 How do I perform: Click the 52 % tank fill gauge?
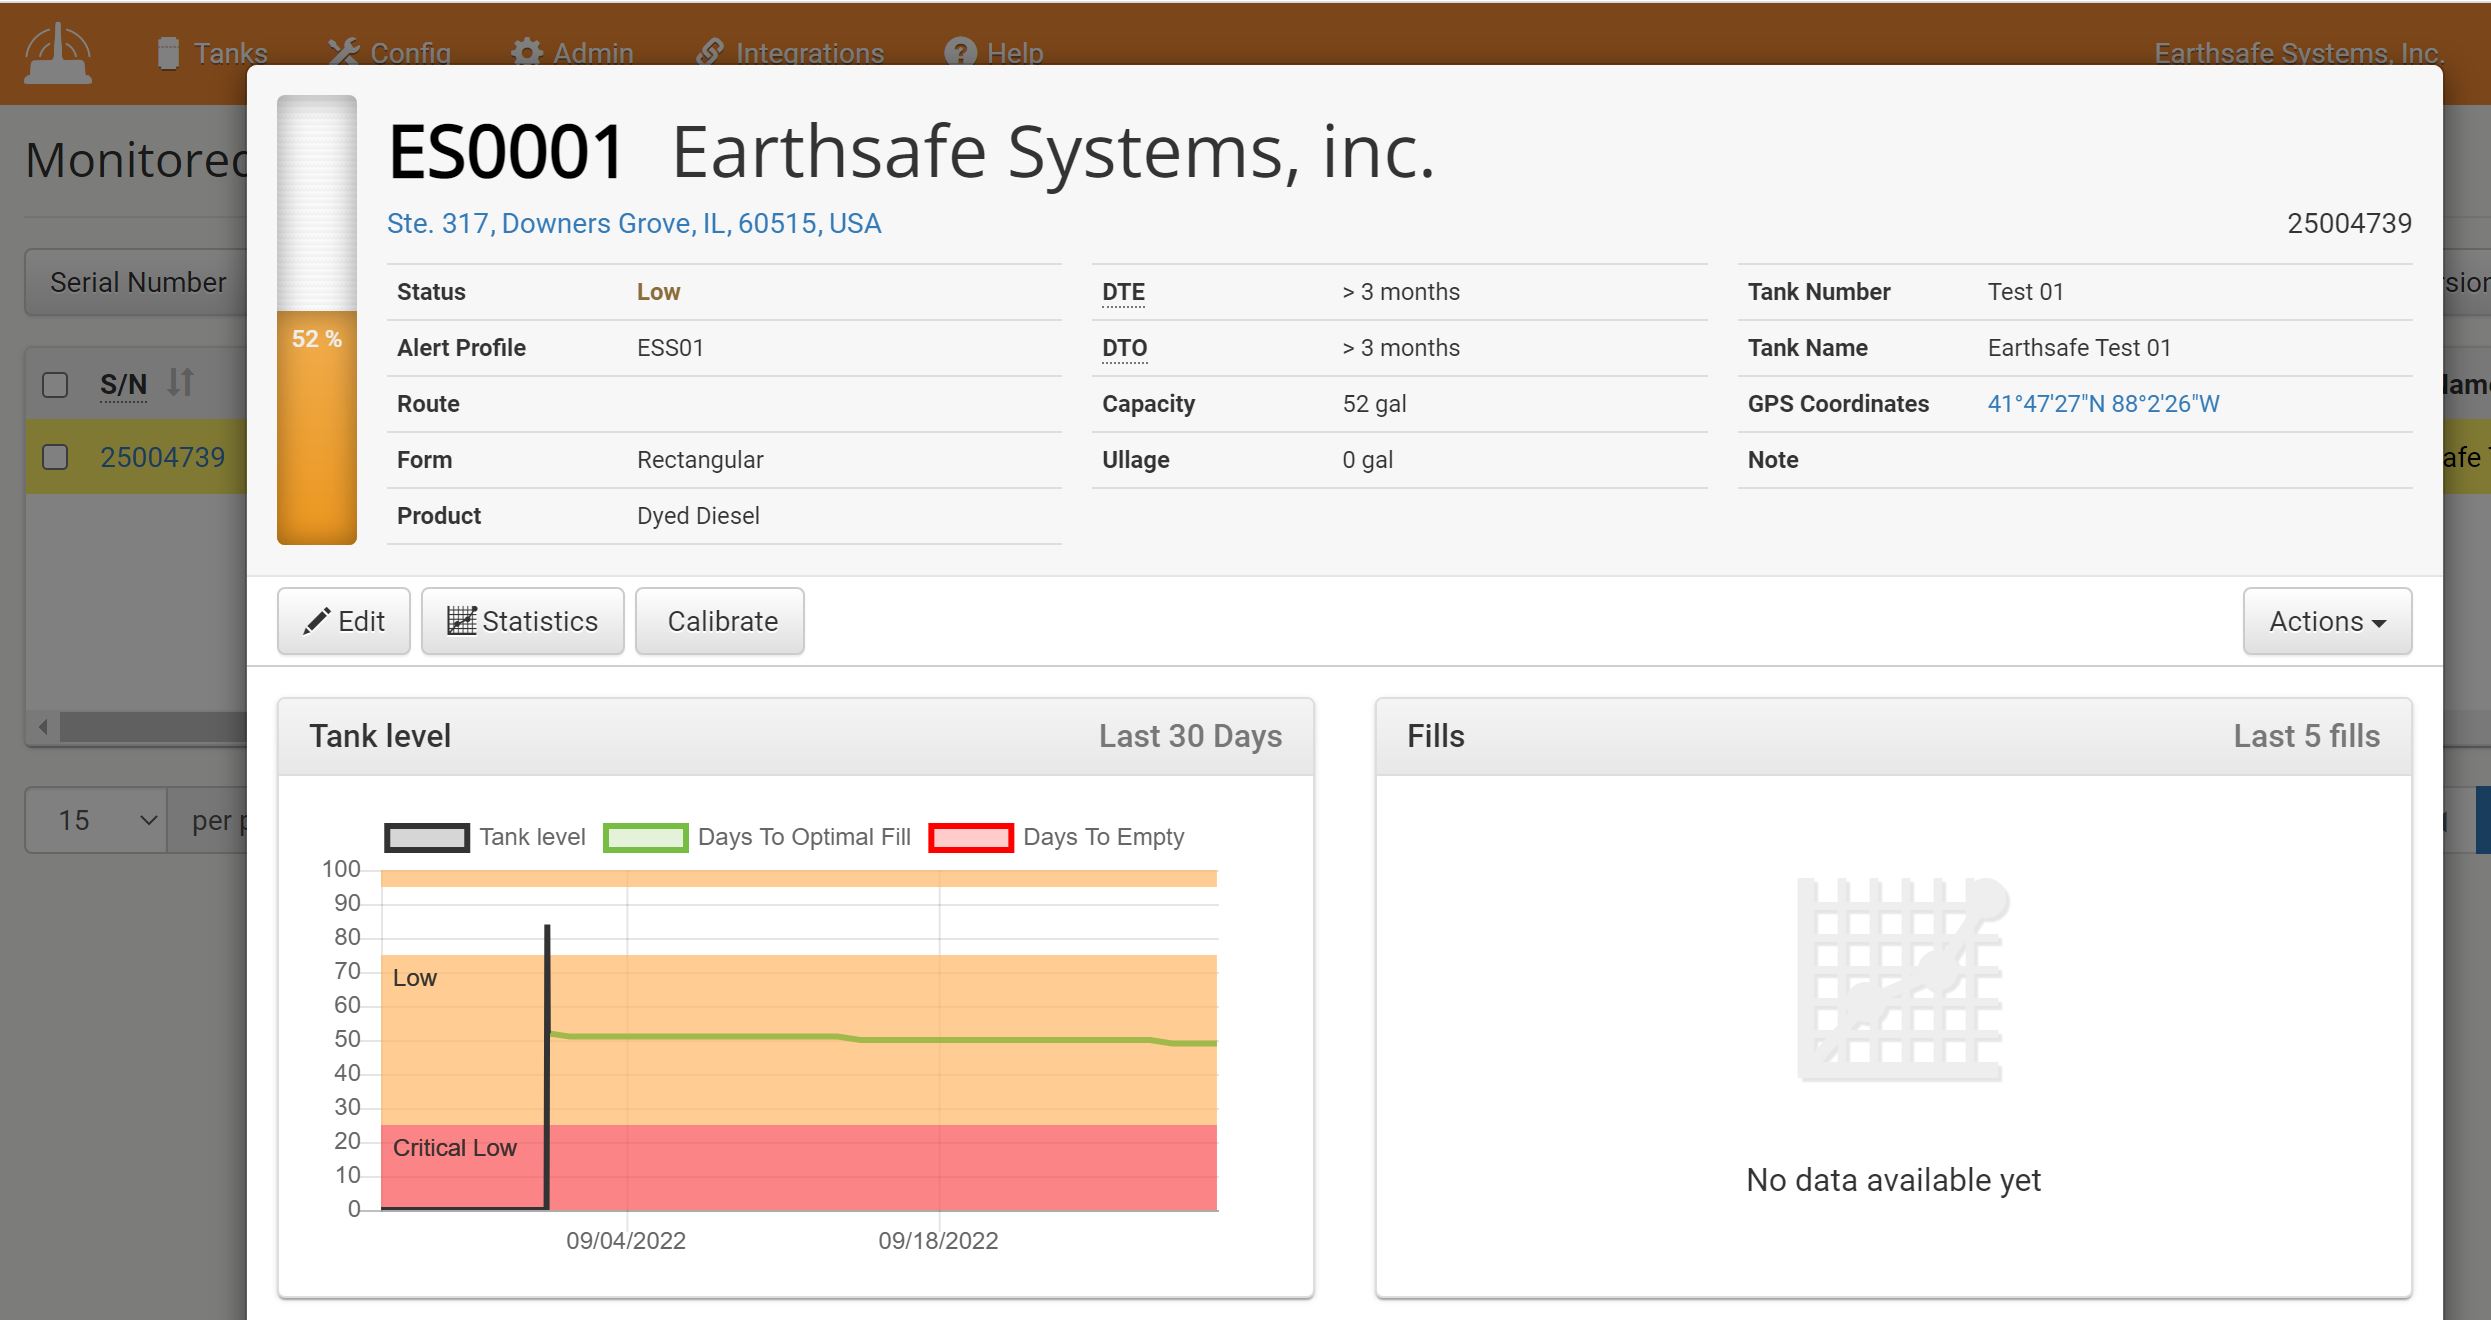(317, 320)
